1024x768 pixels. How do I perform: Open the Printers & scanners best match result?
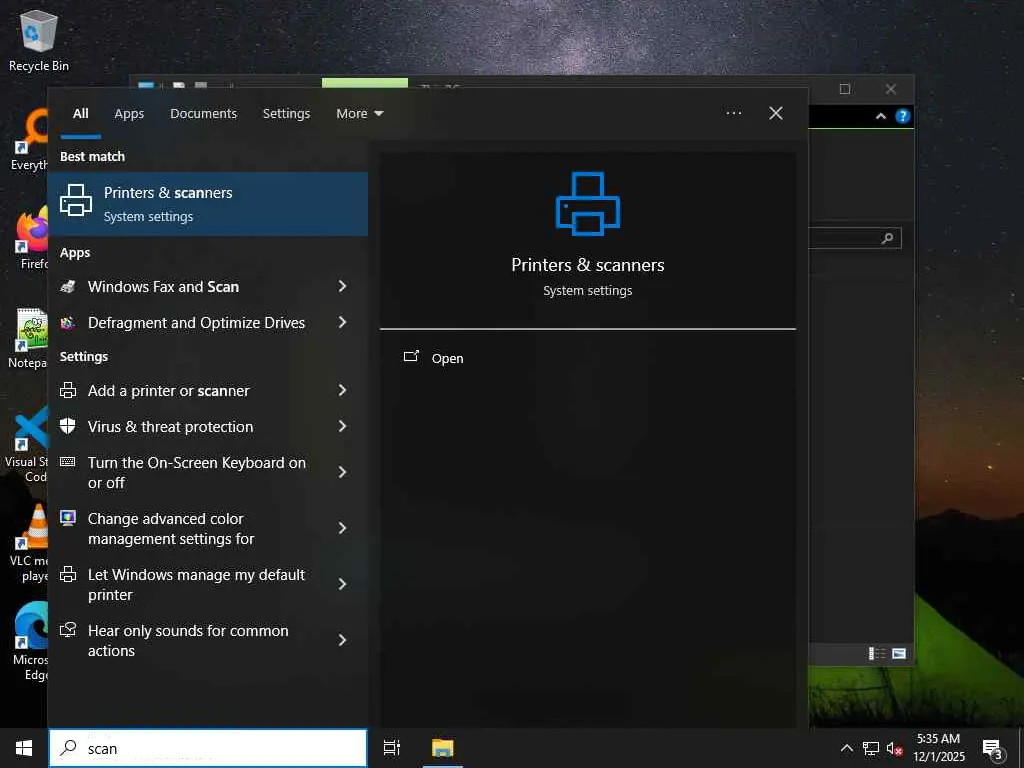[208, 204]
